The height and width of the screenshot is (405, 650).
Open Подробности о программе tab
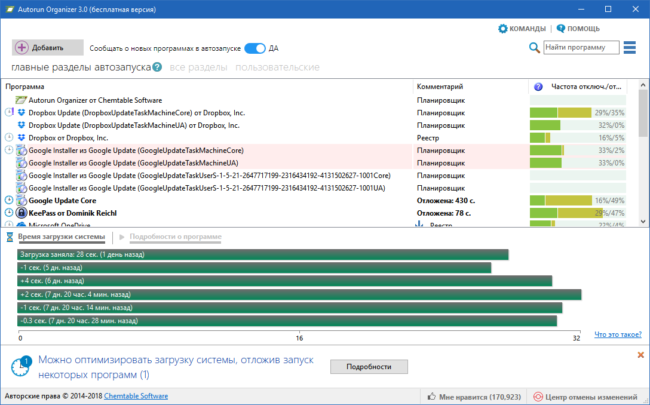[x=175, y=237]
